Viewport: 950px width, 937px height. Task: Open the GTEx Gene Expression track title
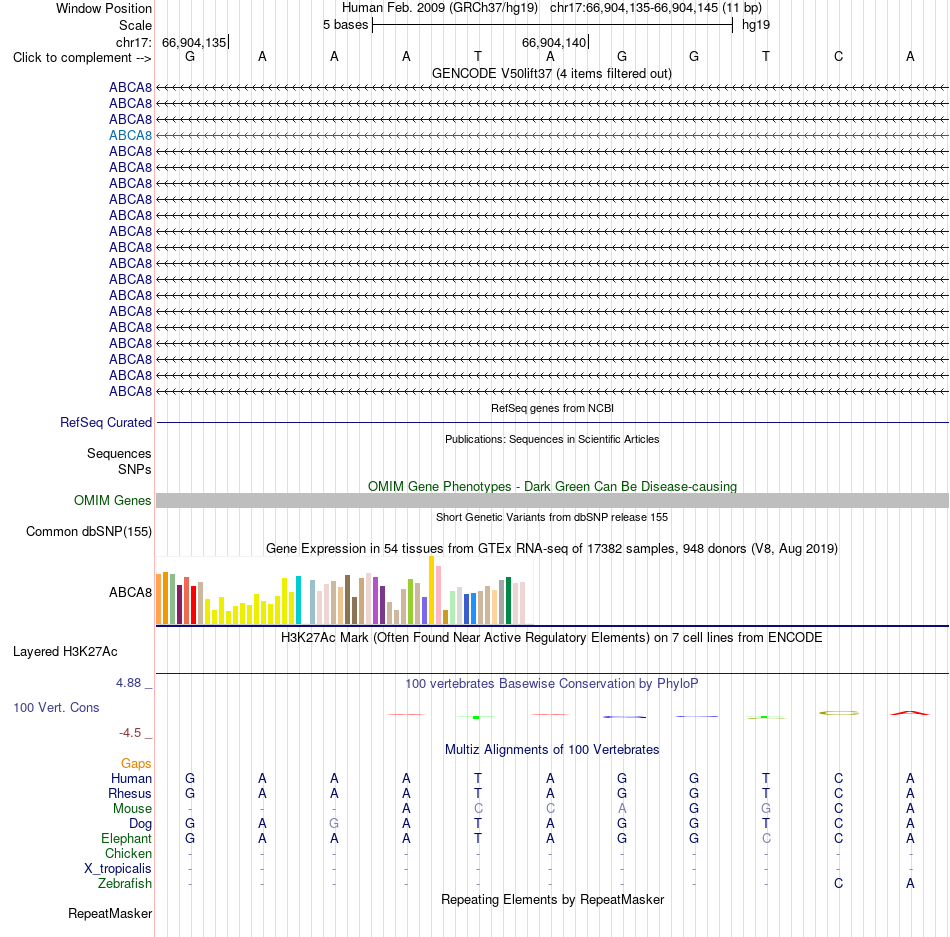[x=552, y=549]
